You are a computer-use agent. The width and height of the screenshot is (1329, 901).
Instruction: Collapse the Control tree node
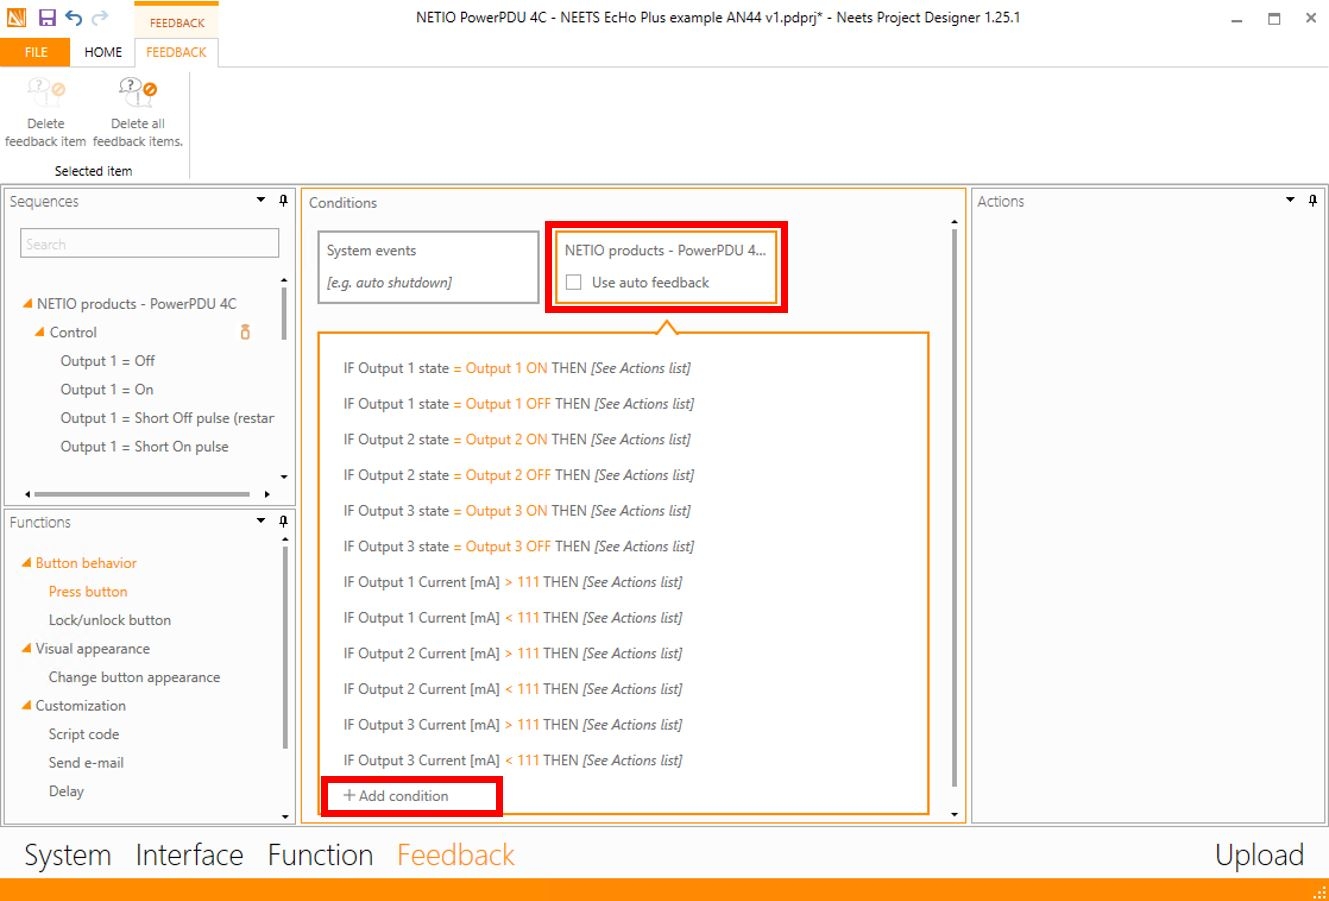[40, 333]
